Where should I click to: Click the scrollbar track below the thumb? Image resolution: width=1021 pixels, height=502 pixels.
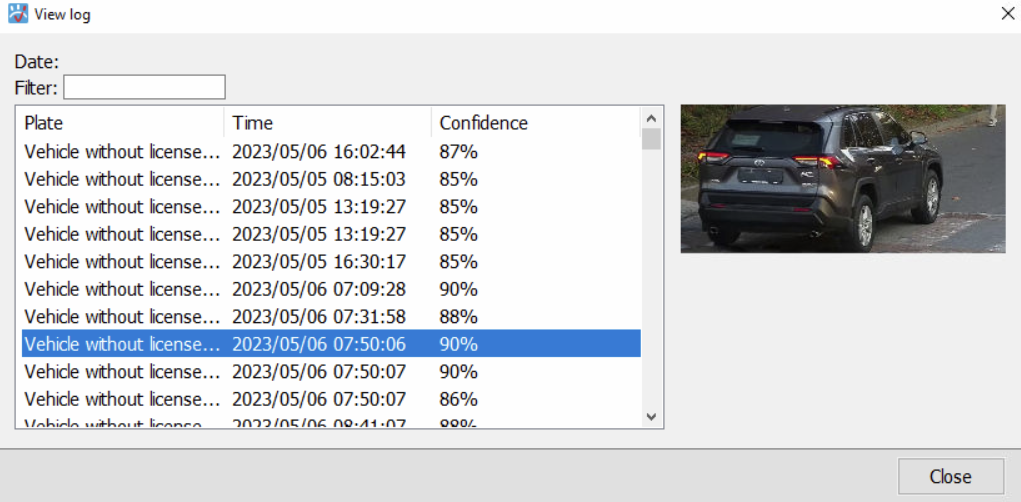650,277
